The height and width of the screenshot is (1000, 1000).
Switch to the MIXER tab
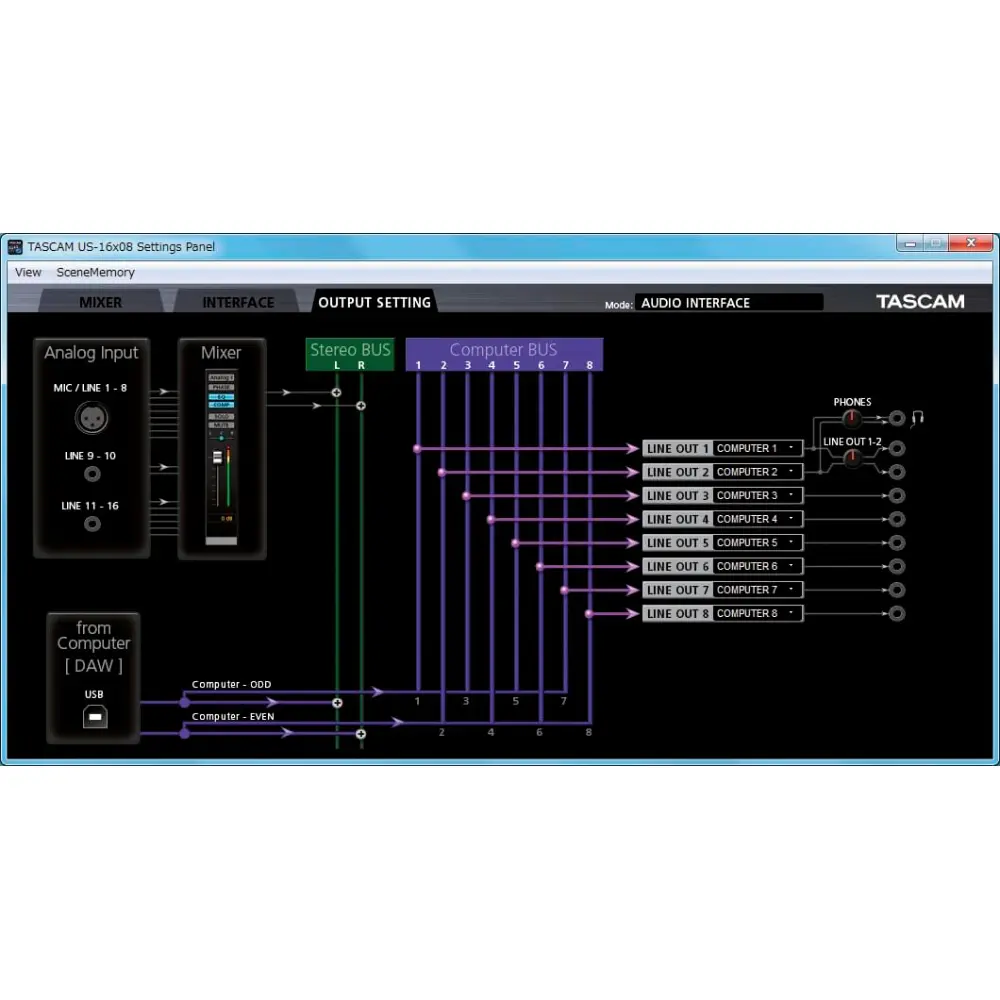click(x=101, y=302)
